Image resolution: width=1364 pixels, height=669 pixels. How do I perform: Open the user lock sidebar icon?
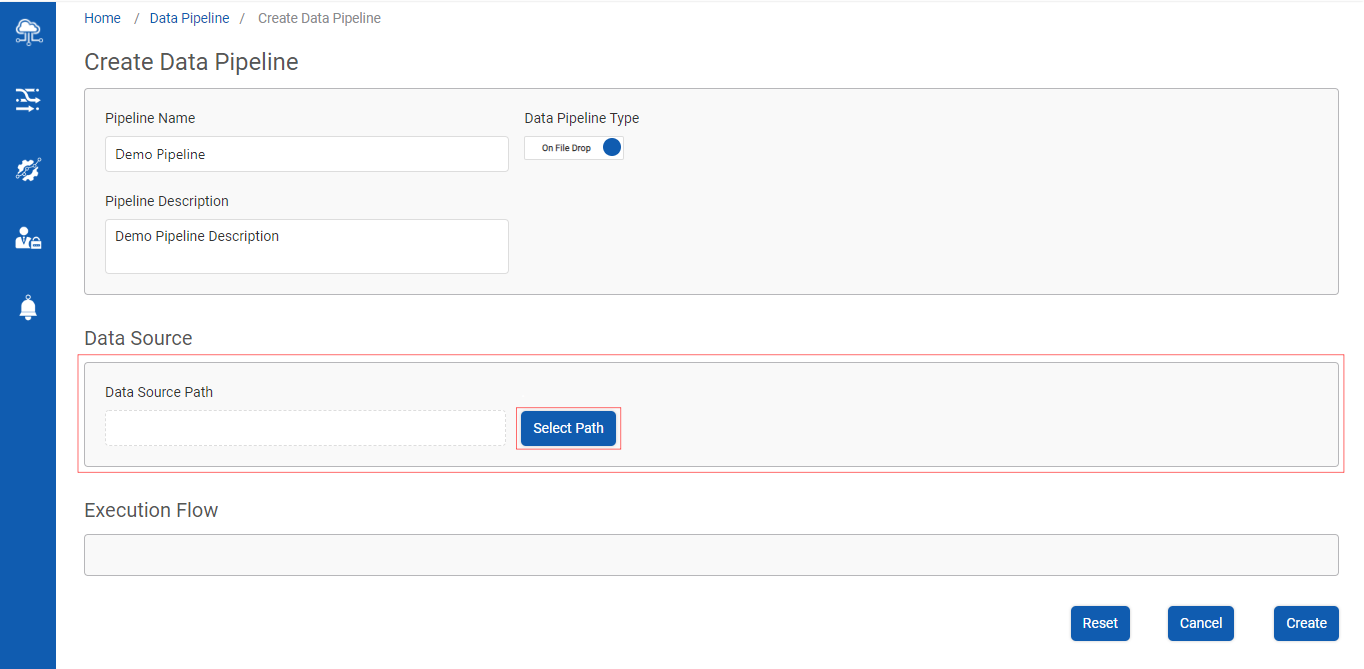(28, 238)
